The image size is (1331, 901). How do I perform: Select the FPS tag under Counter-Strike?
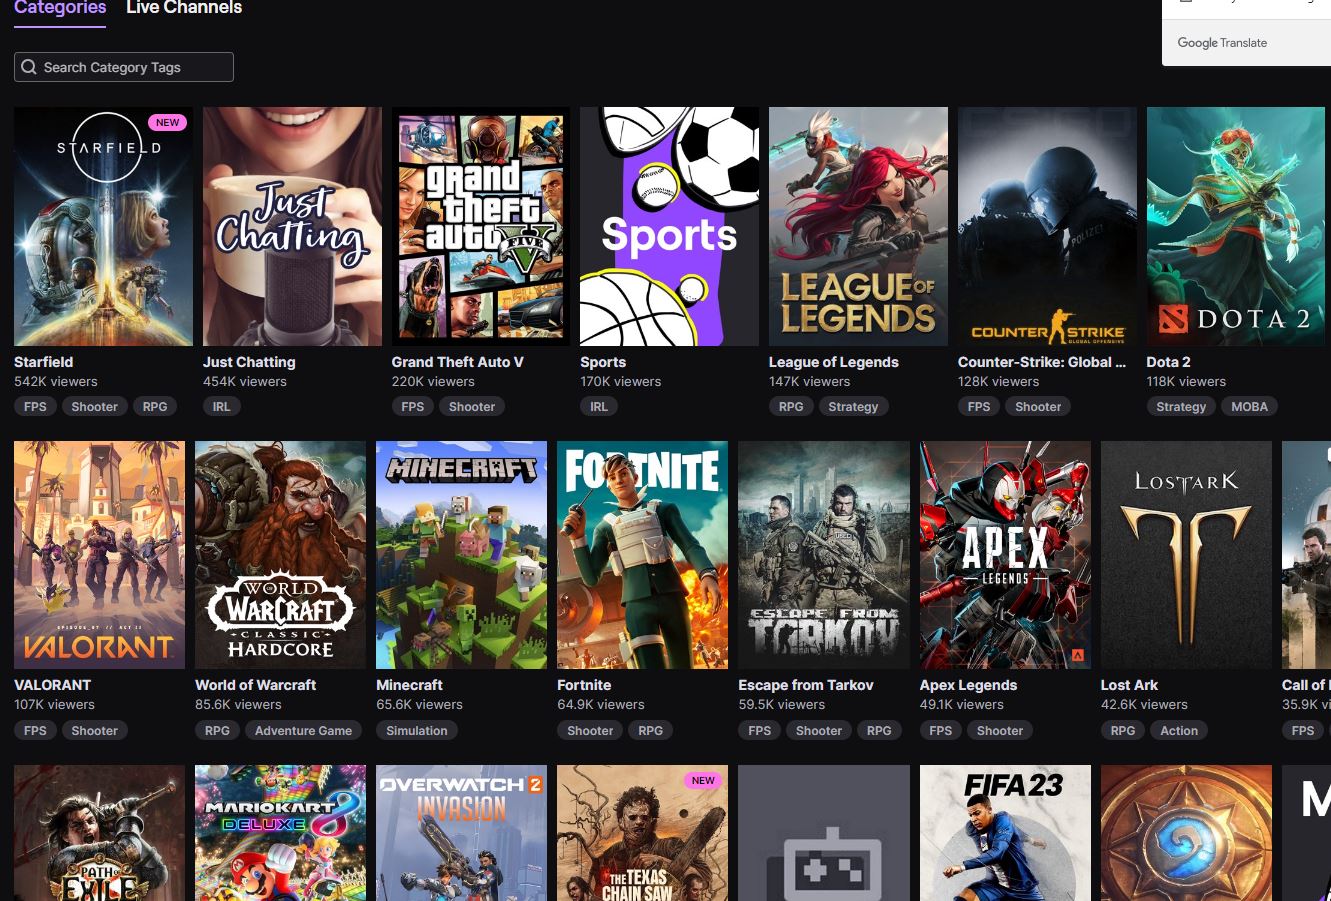[x=979, y=407]
